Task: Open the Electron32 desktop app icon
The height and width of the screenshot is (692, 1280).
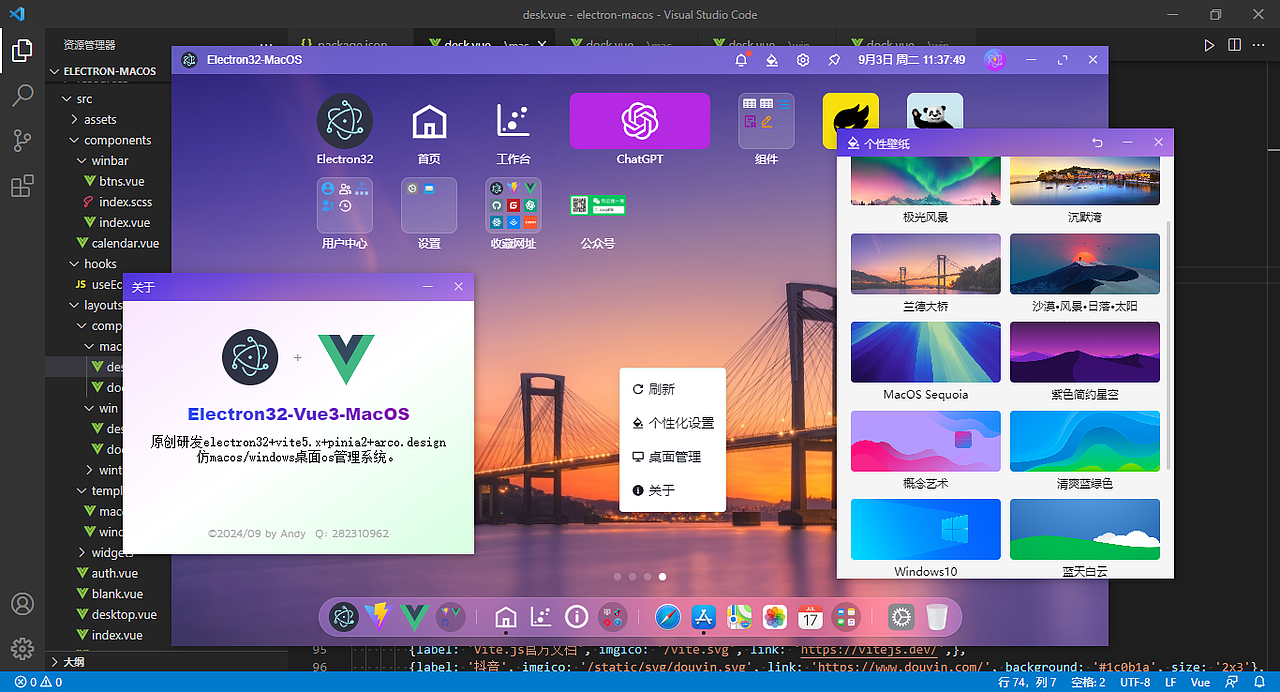Action: pyautogui.click(x=345, y=121)
